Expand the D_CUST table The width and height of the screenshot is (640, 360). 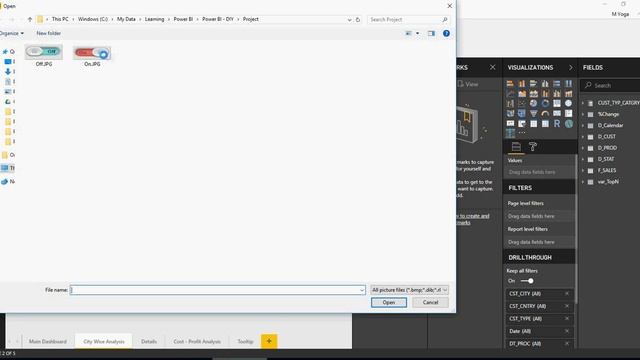tap(583, 137)
